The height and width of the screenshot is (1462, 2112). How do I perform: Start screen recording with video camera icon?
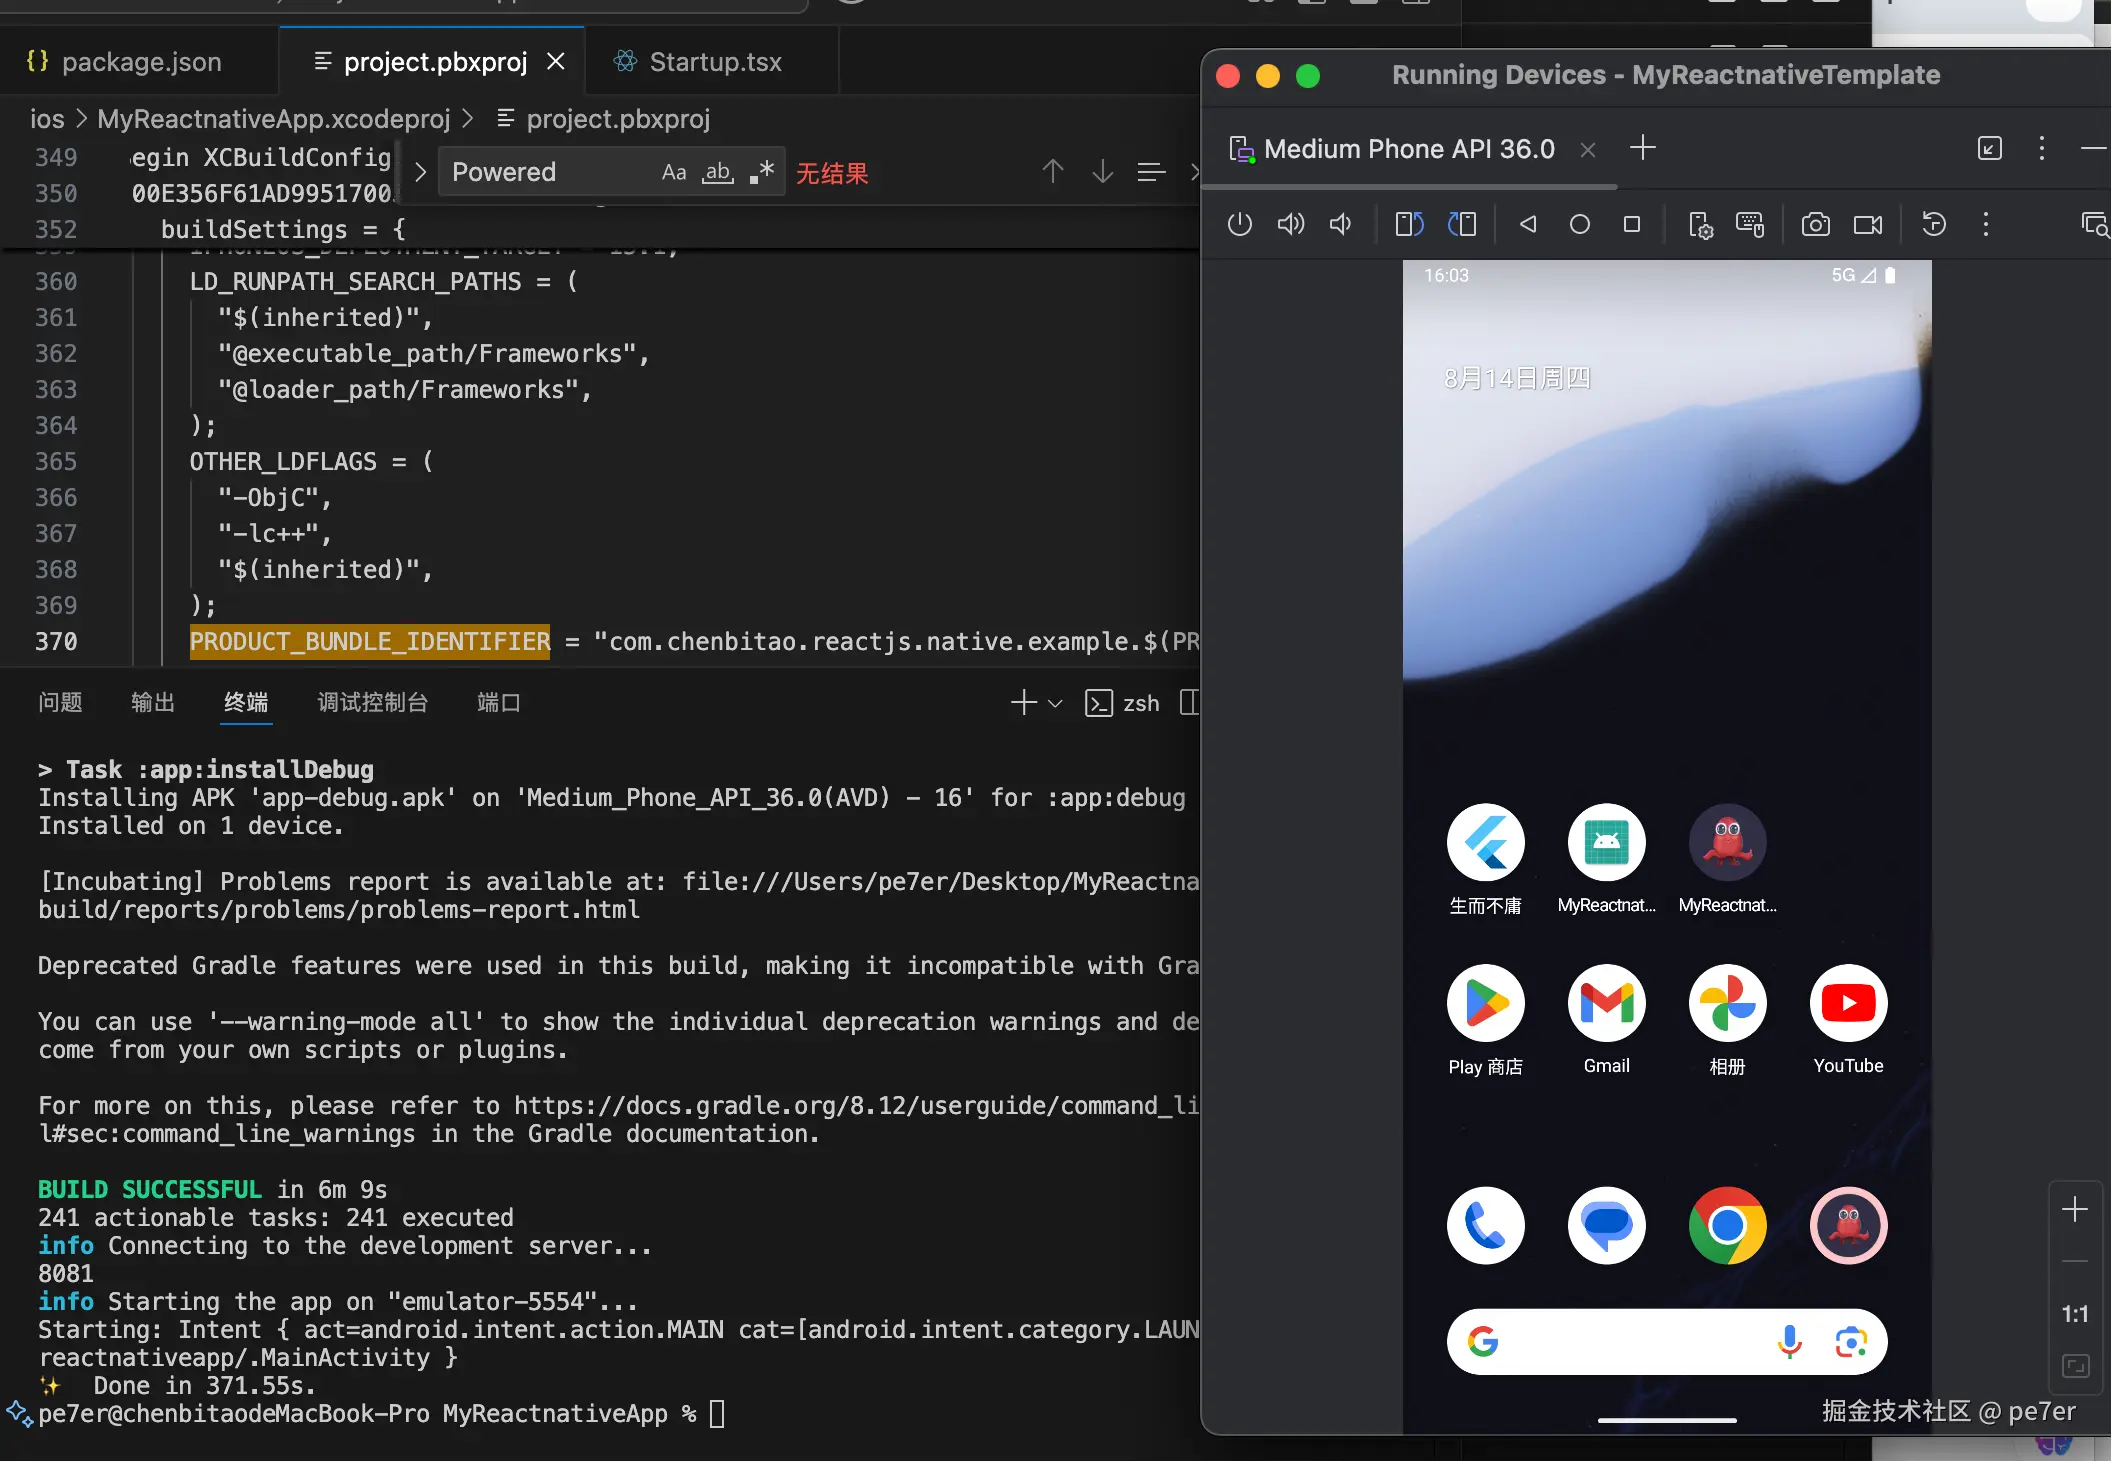pyautogui.click(x=1867, y=224)
